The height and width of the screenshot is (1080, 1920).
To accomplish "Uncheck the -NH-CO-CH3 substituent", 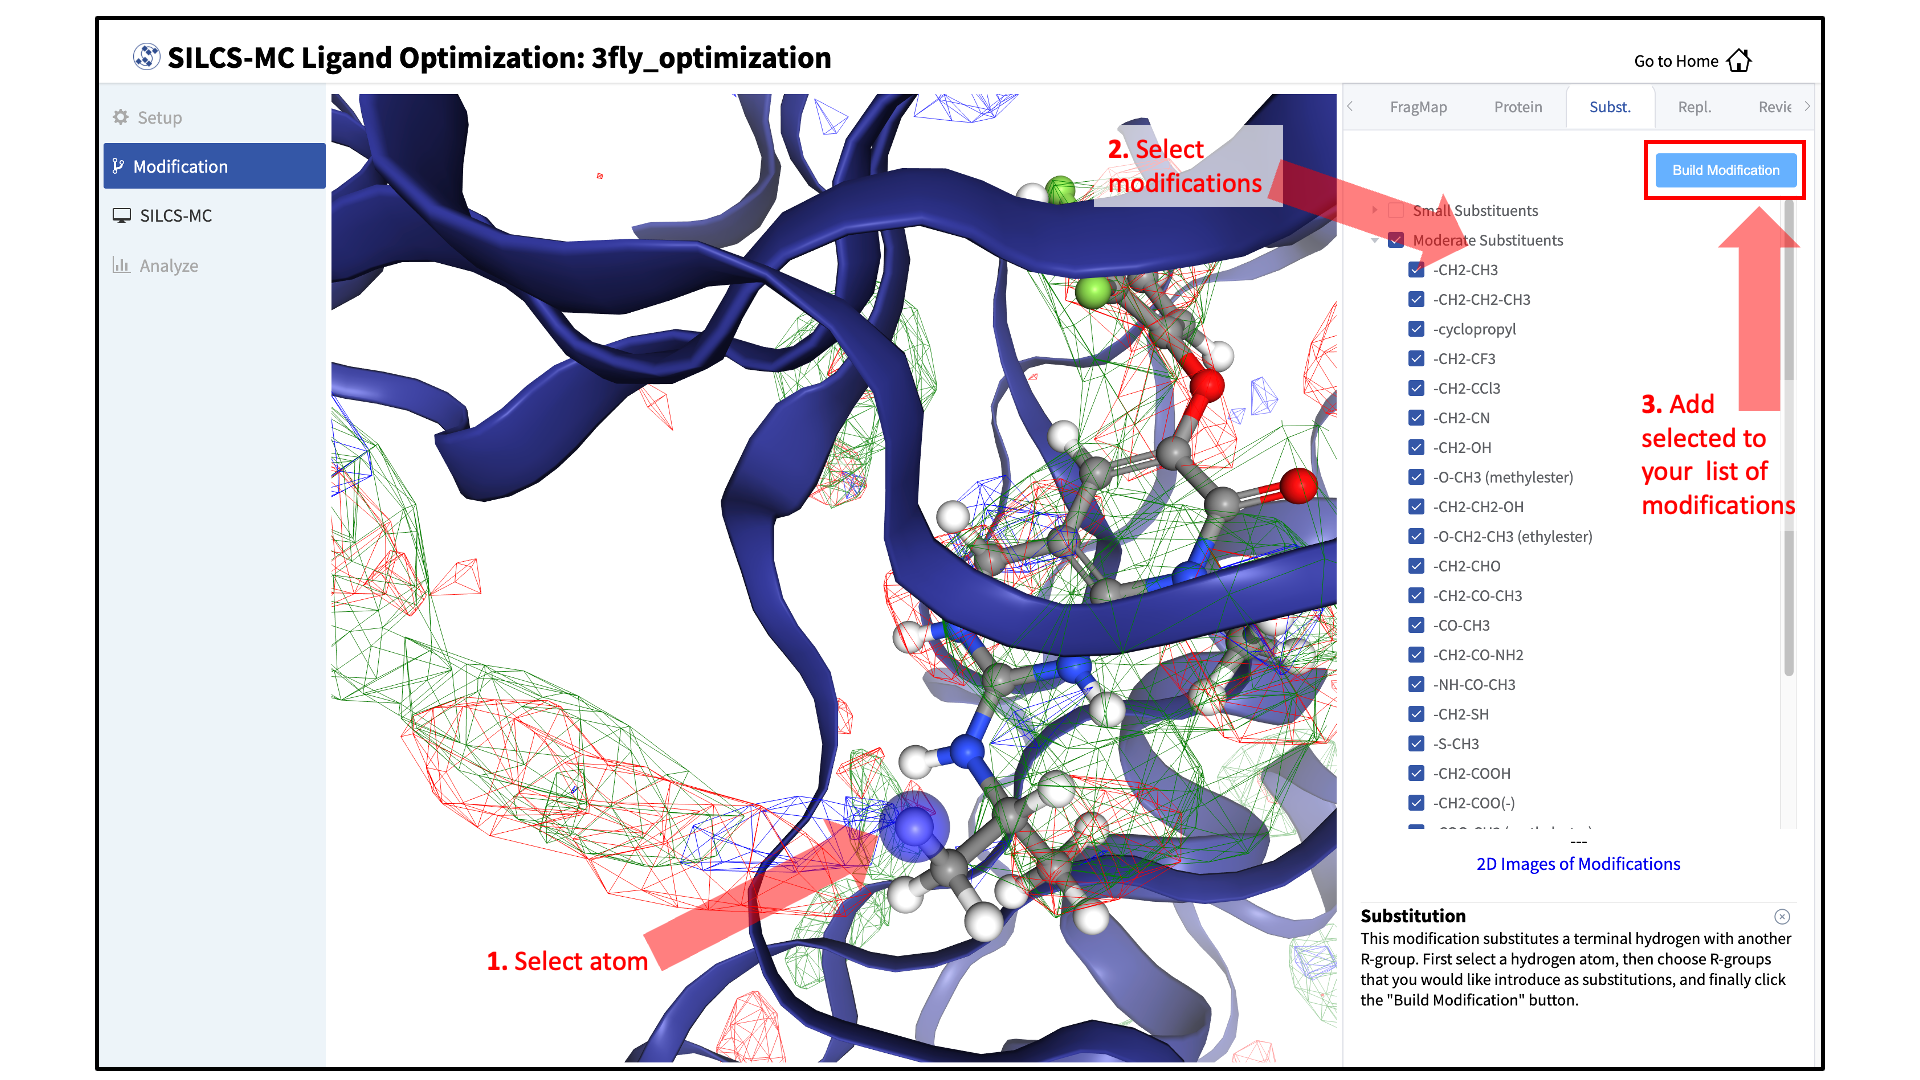I will click(1416, 684).
